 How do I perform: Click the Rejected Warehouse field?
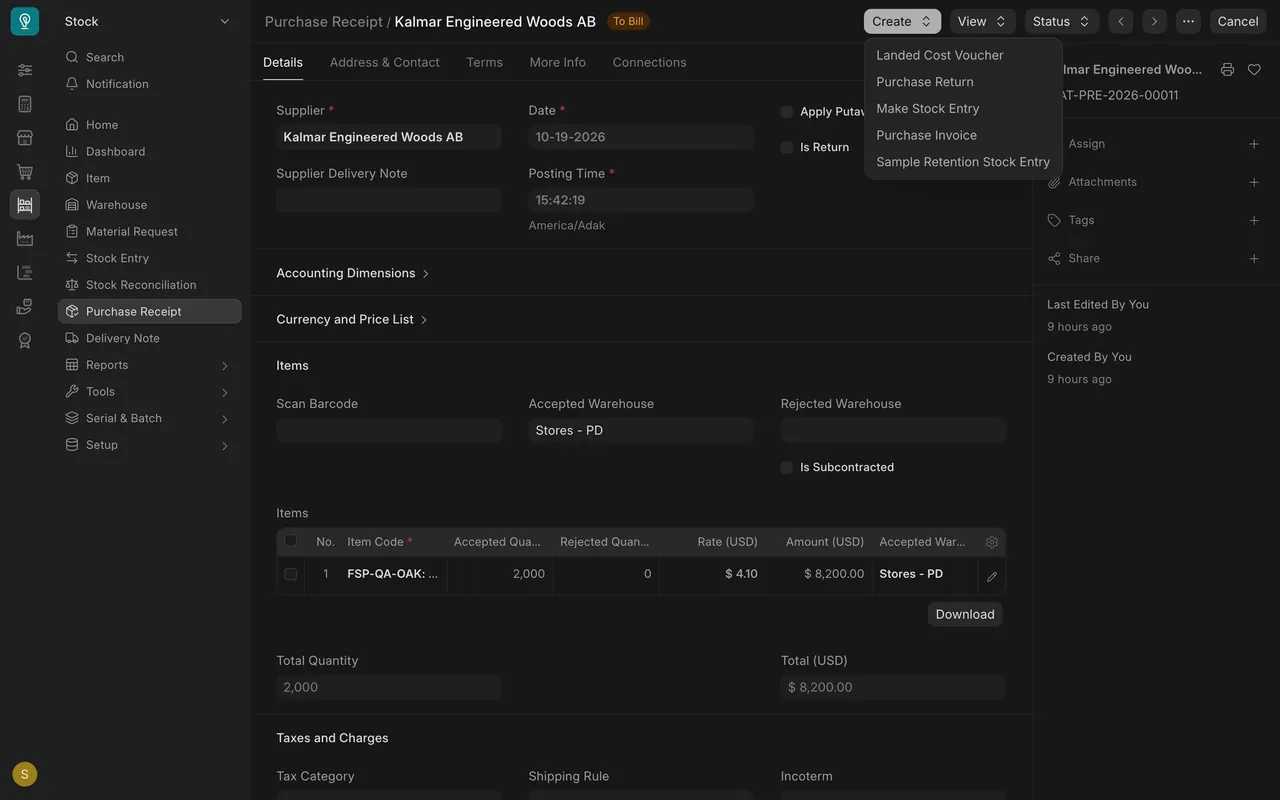[x=893, y=430]
